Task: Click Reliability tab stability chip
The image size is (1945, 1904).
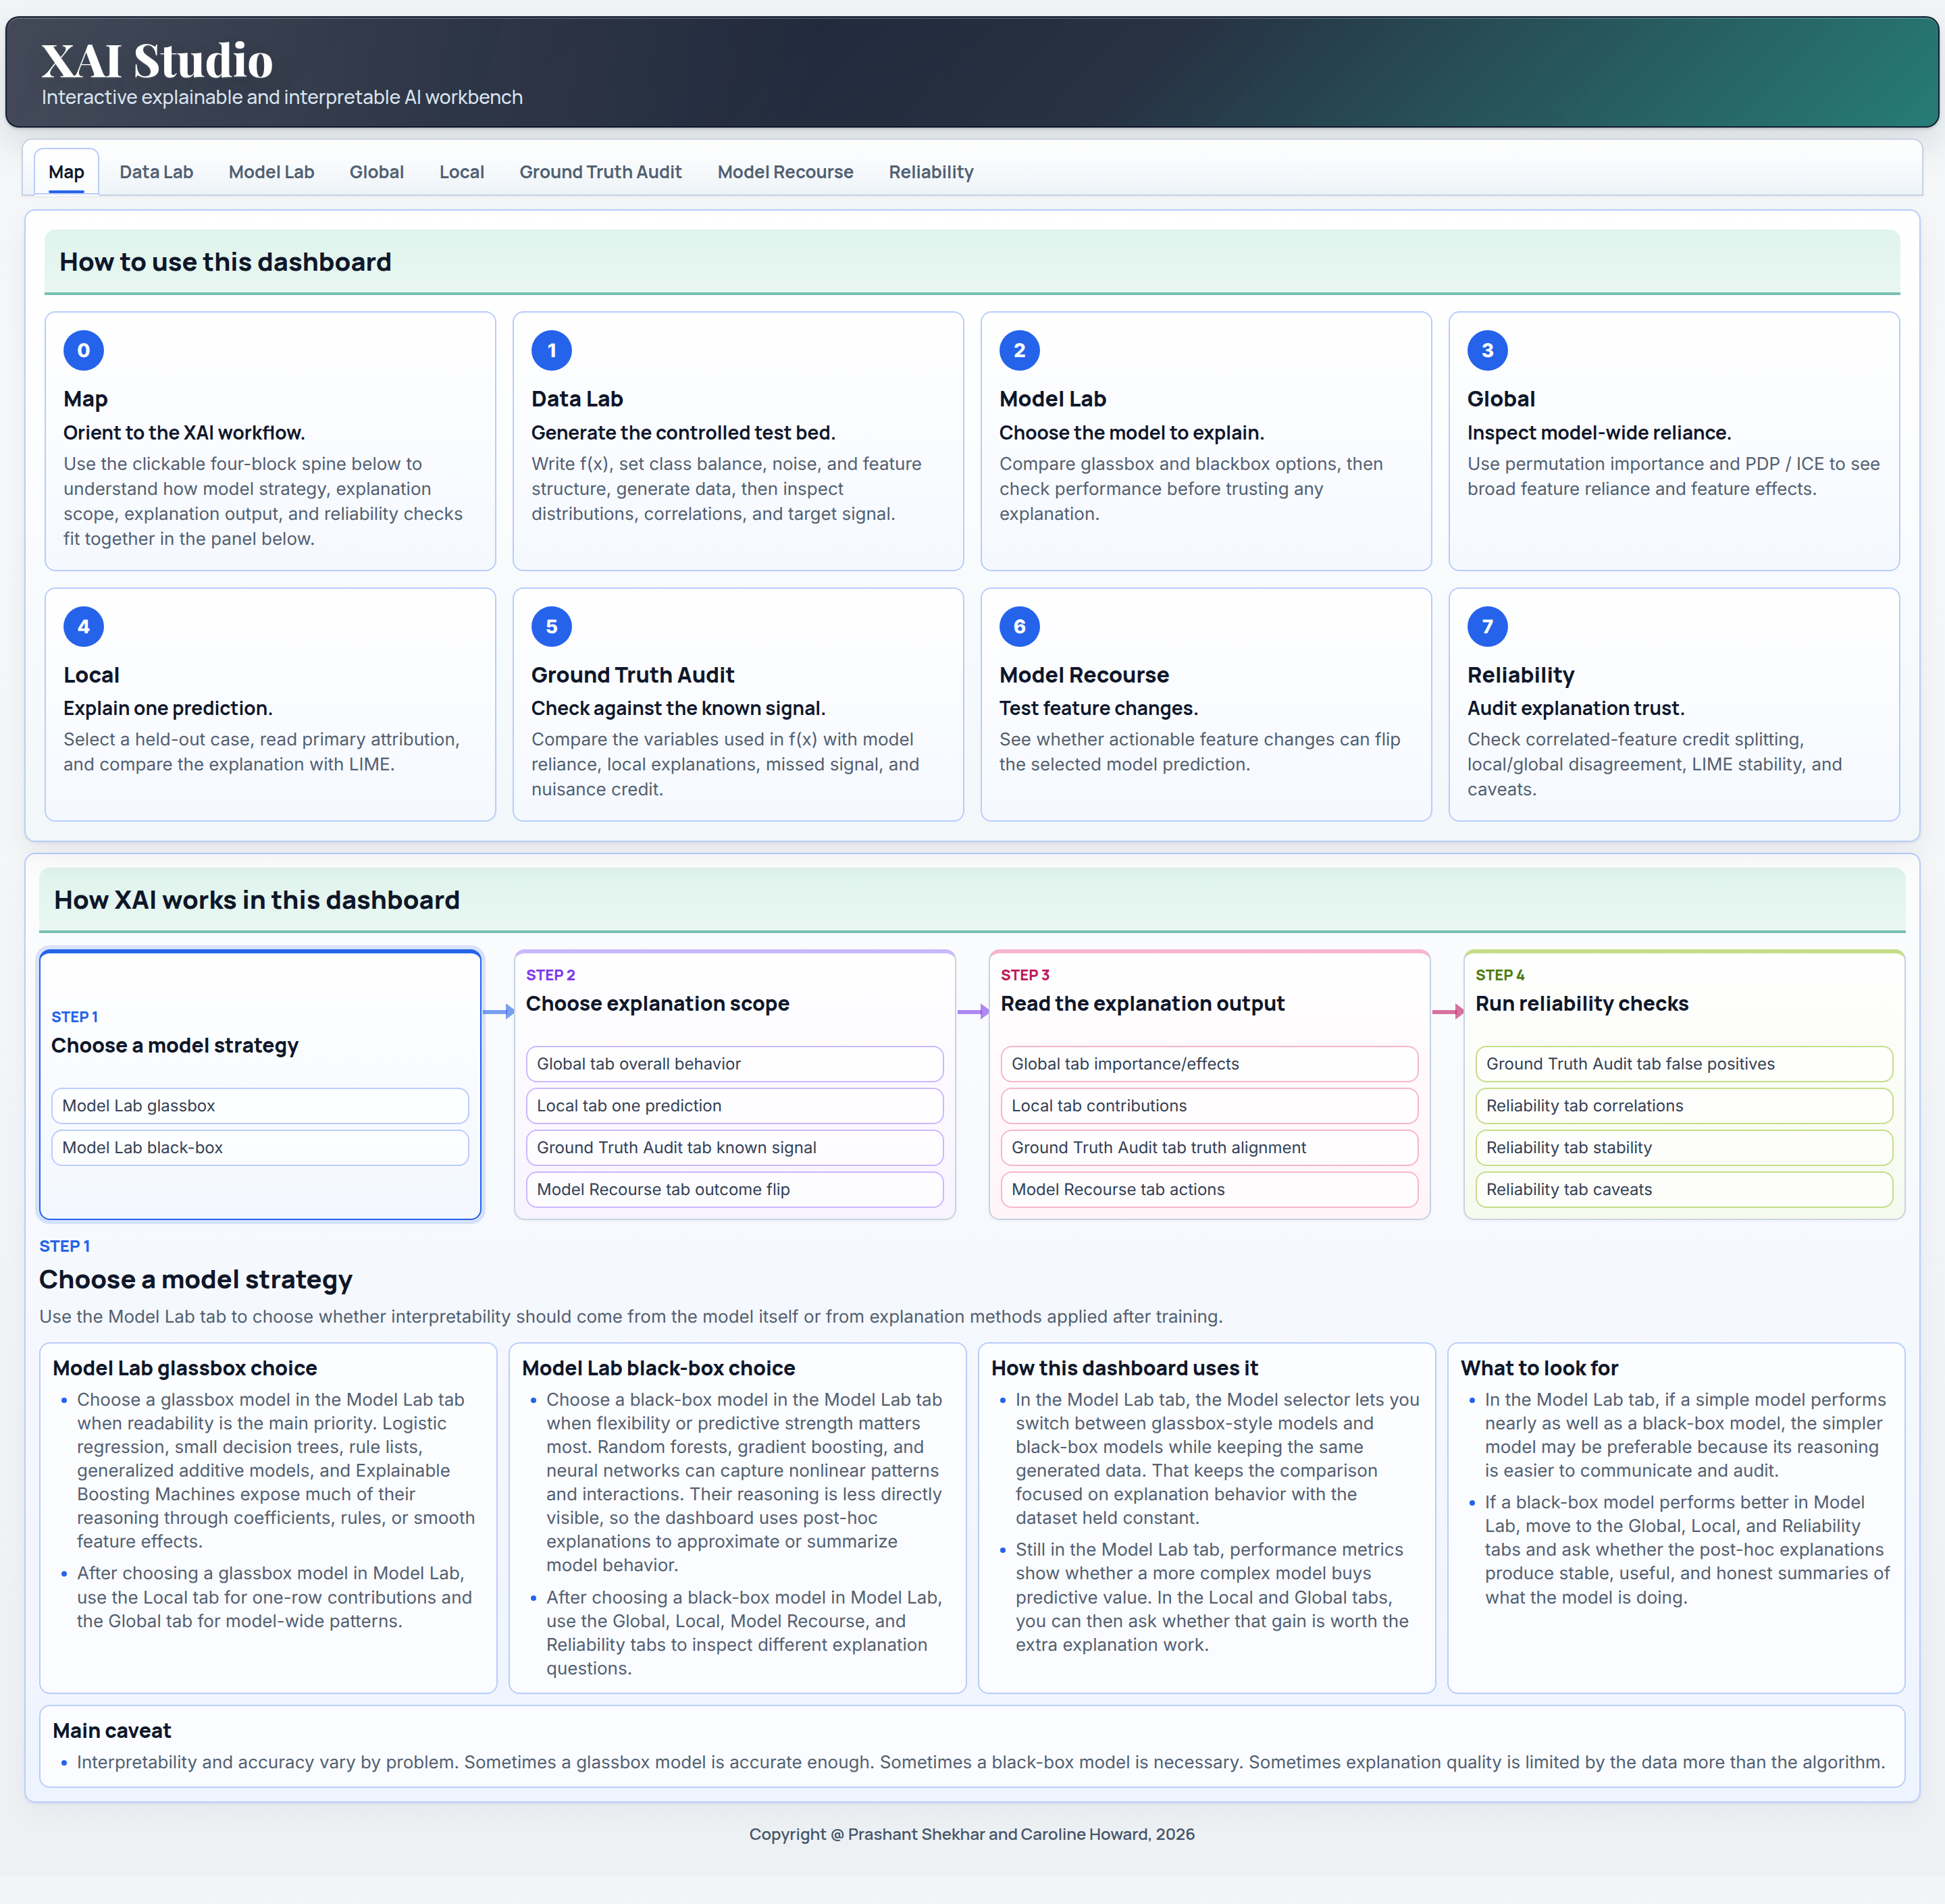Action: (1684, 1148)
